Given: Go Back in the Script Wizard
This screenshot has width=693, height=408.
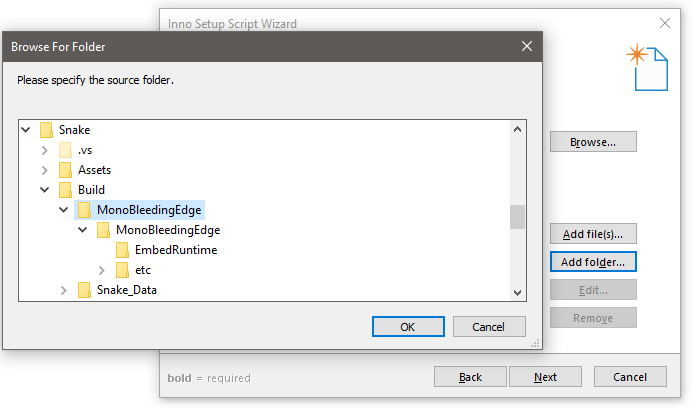Looking at the screenshot, I should 470,377.
